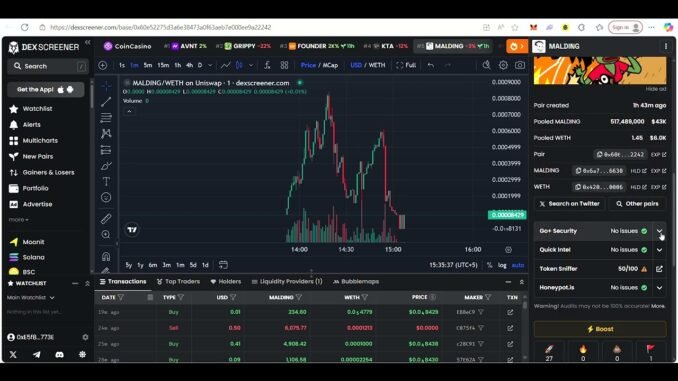Open the timeframe dropdown arrow
678x381 pixels.
[x=210, y=65]
